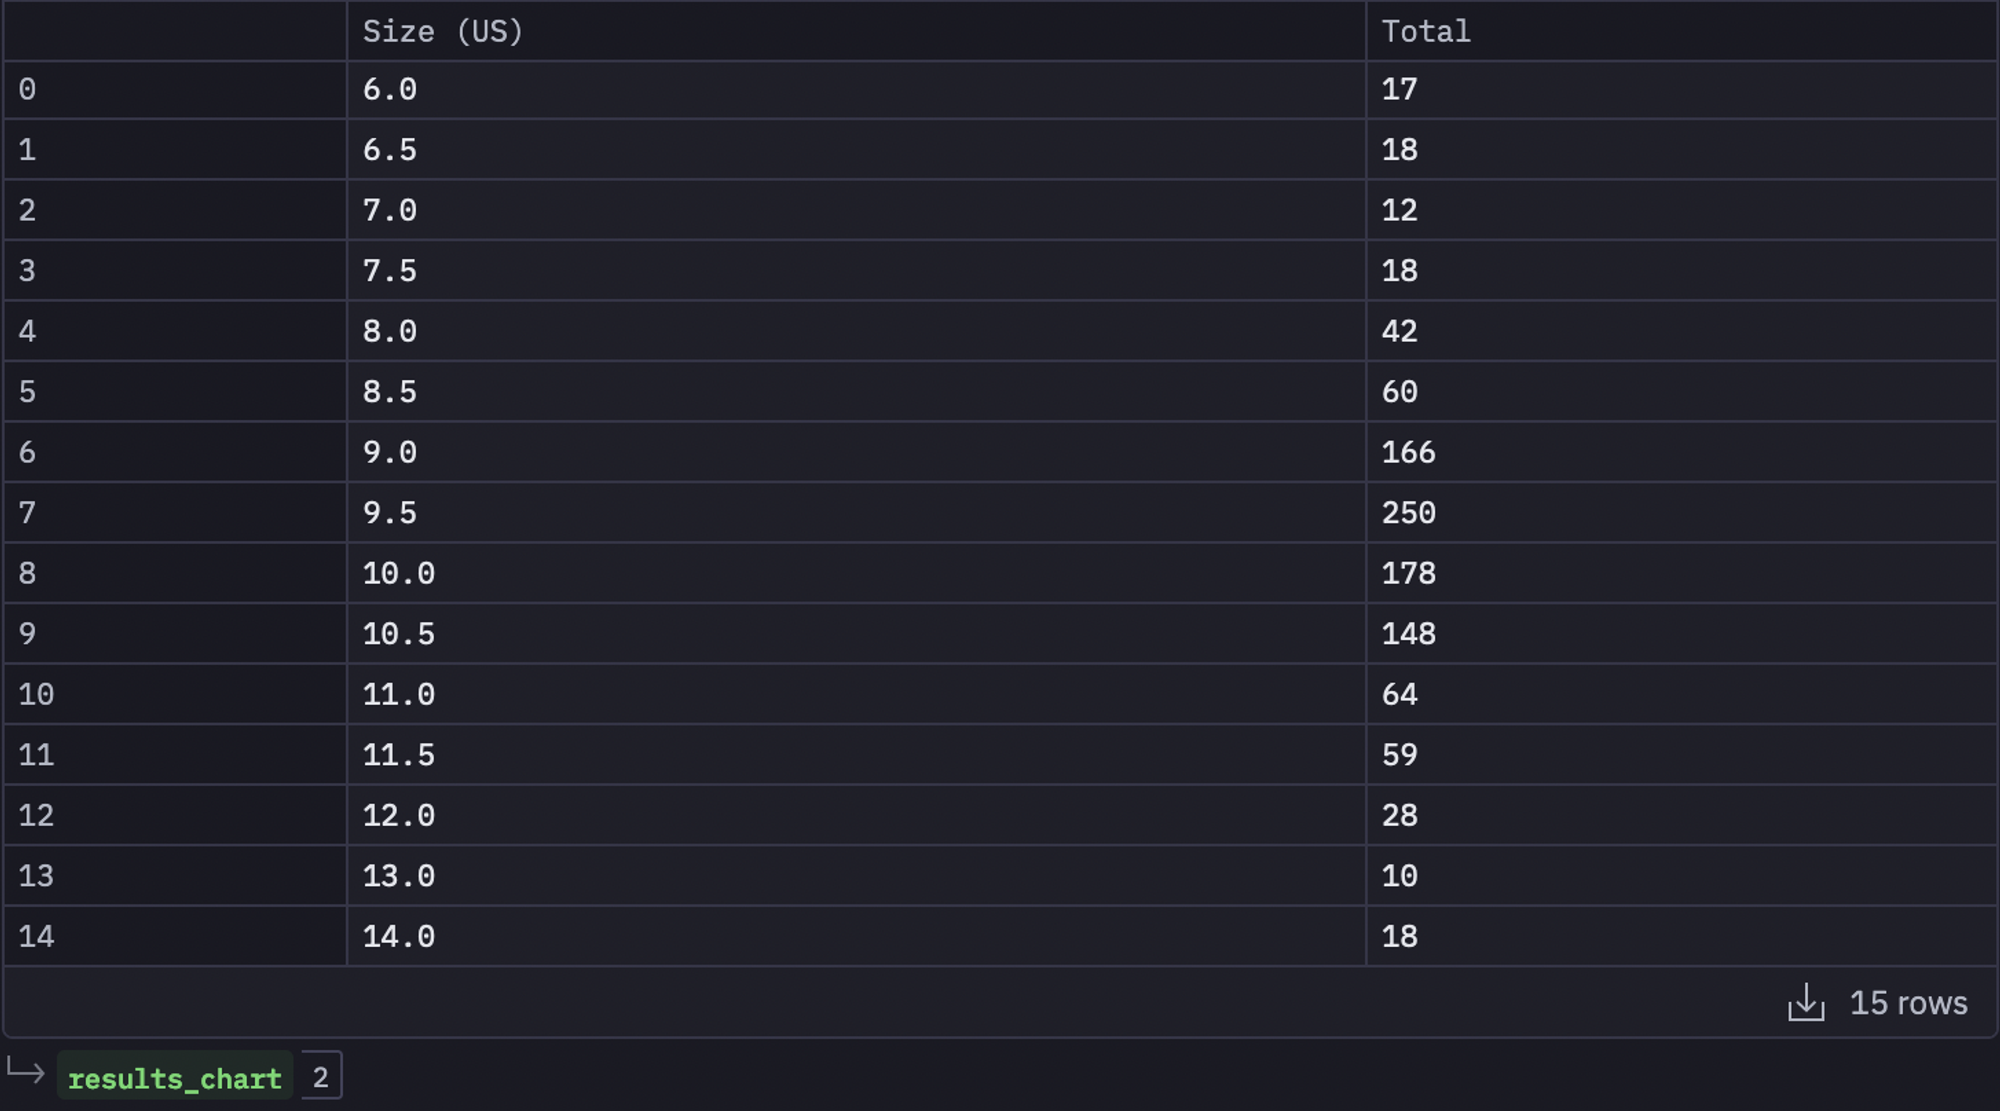Click the output arrow icon beside results_chart
Viewport: 2000px width, 1111px height.
tap(26, 1072)
